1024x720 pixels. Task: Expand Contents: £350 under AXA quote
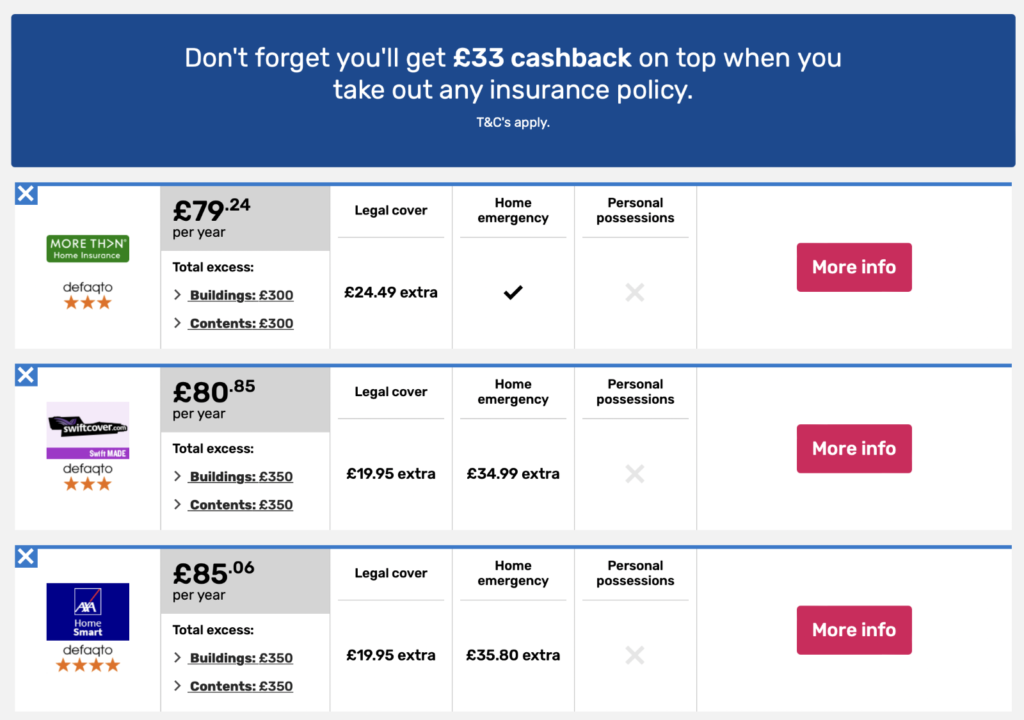(234, 686)
